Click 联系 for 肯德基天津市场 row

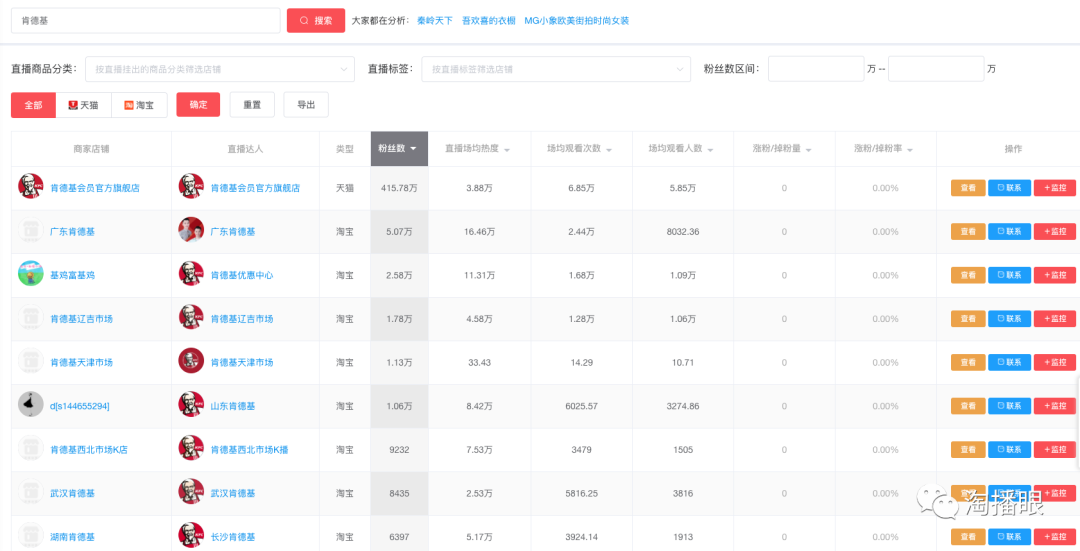click(x=1009, y=362)
